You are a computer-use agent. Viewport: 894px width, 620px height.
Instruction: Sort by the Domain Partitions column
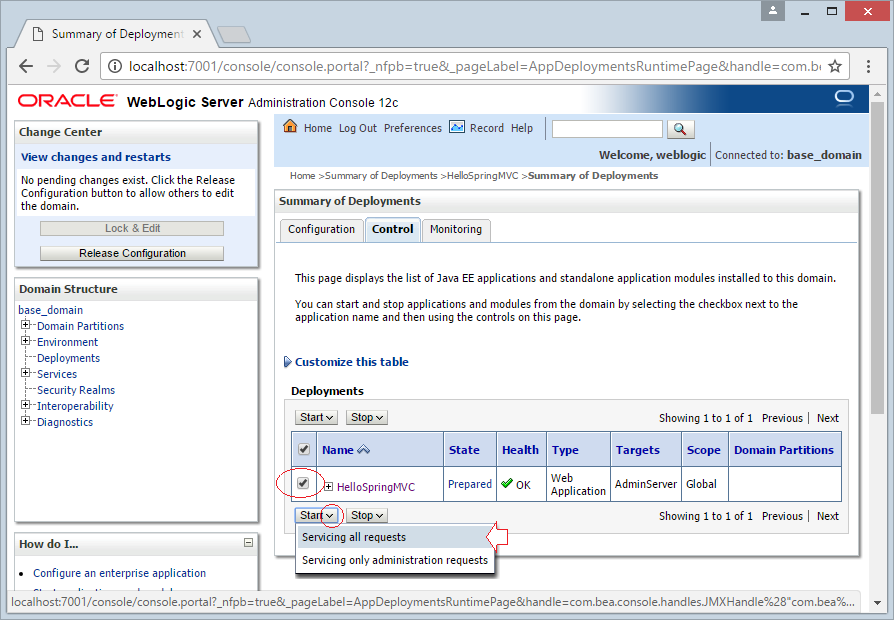[x=784, y=450]
